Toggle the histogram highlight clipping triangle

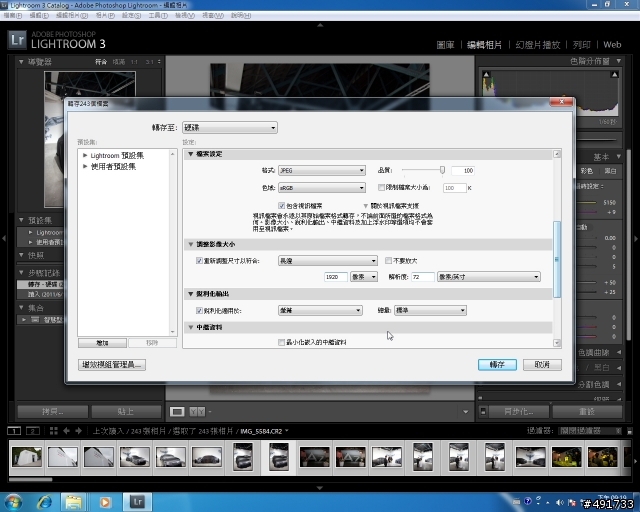tap(614, 74)
